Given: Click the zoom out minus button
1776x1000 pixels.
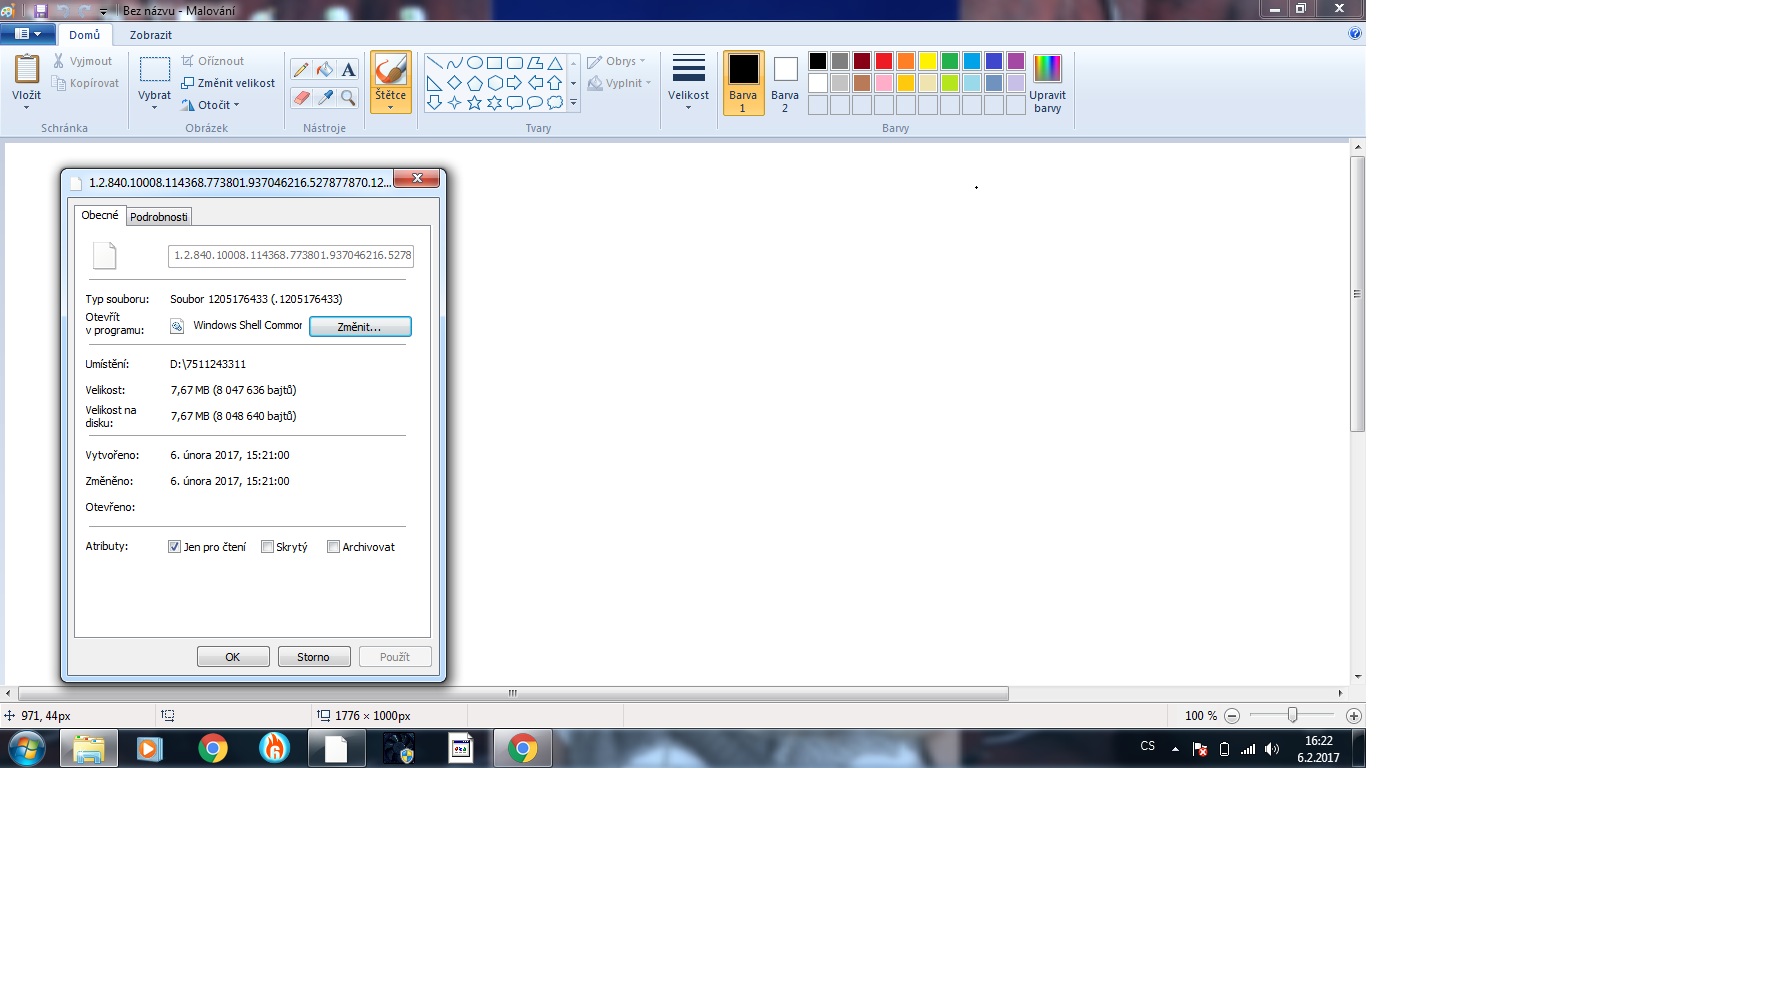Looking at the screenshot, I should coord(1232,716).
